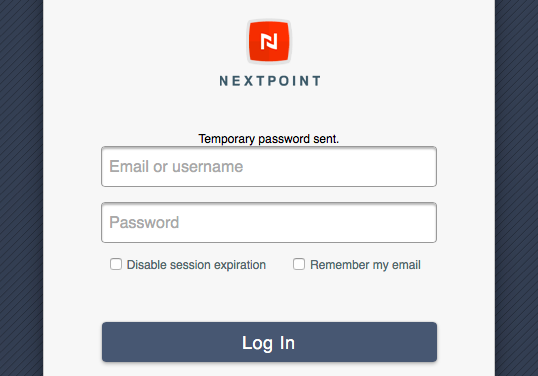Click placeholder text "Email or username"
Image resolution: width=538 pixels, height=376 pixels.
tap(176, 167)
